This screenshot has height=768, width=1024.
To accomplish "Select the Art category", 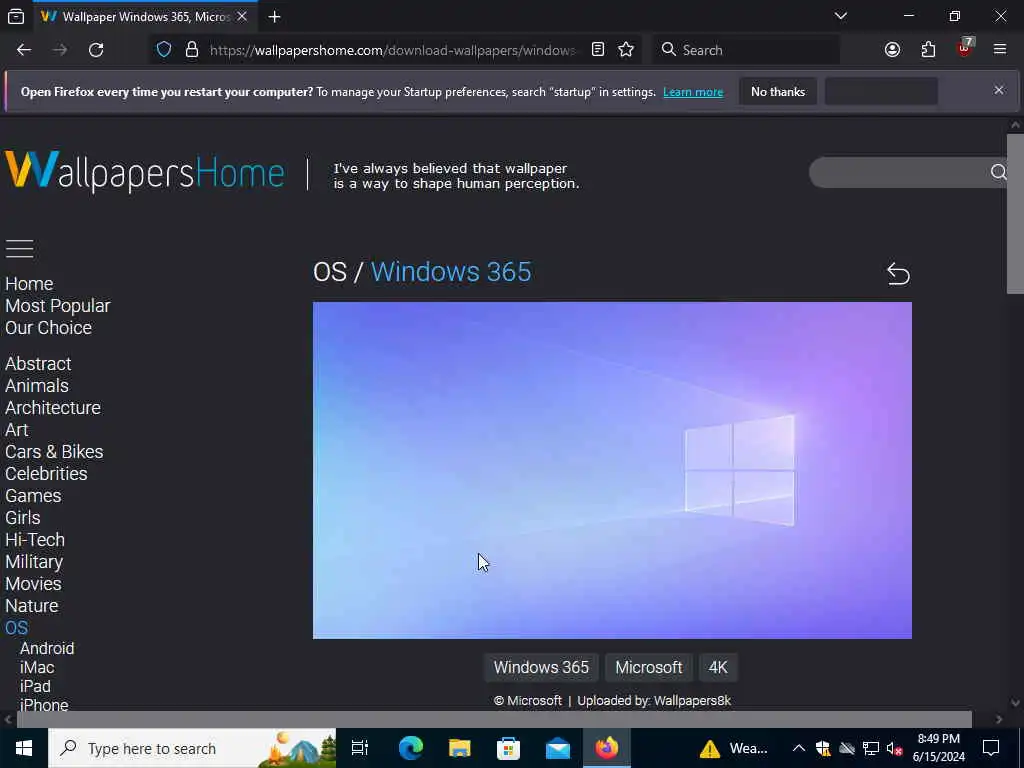I will (17, 430).
